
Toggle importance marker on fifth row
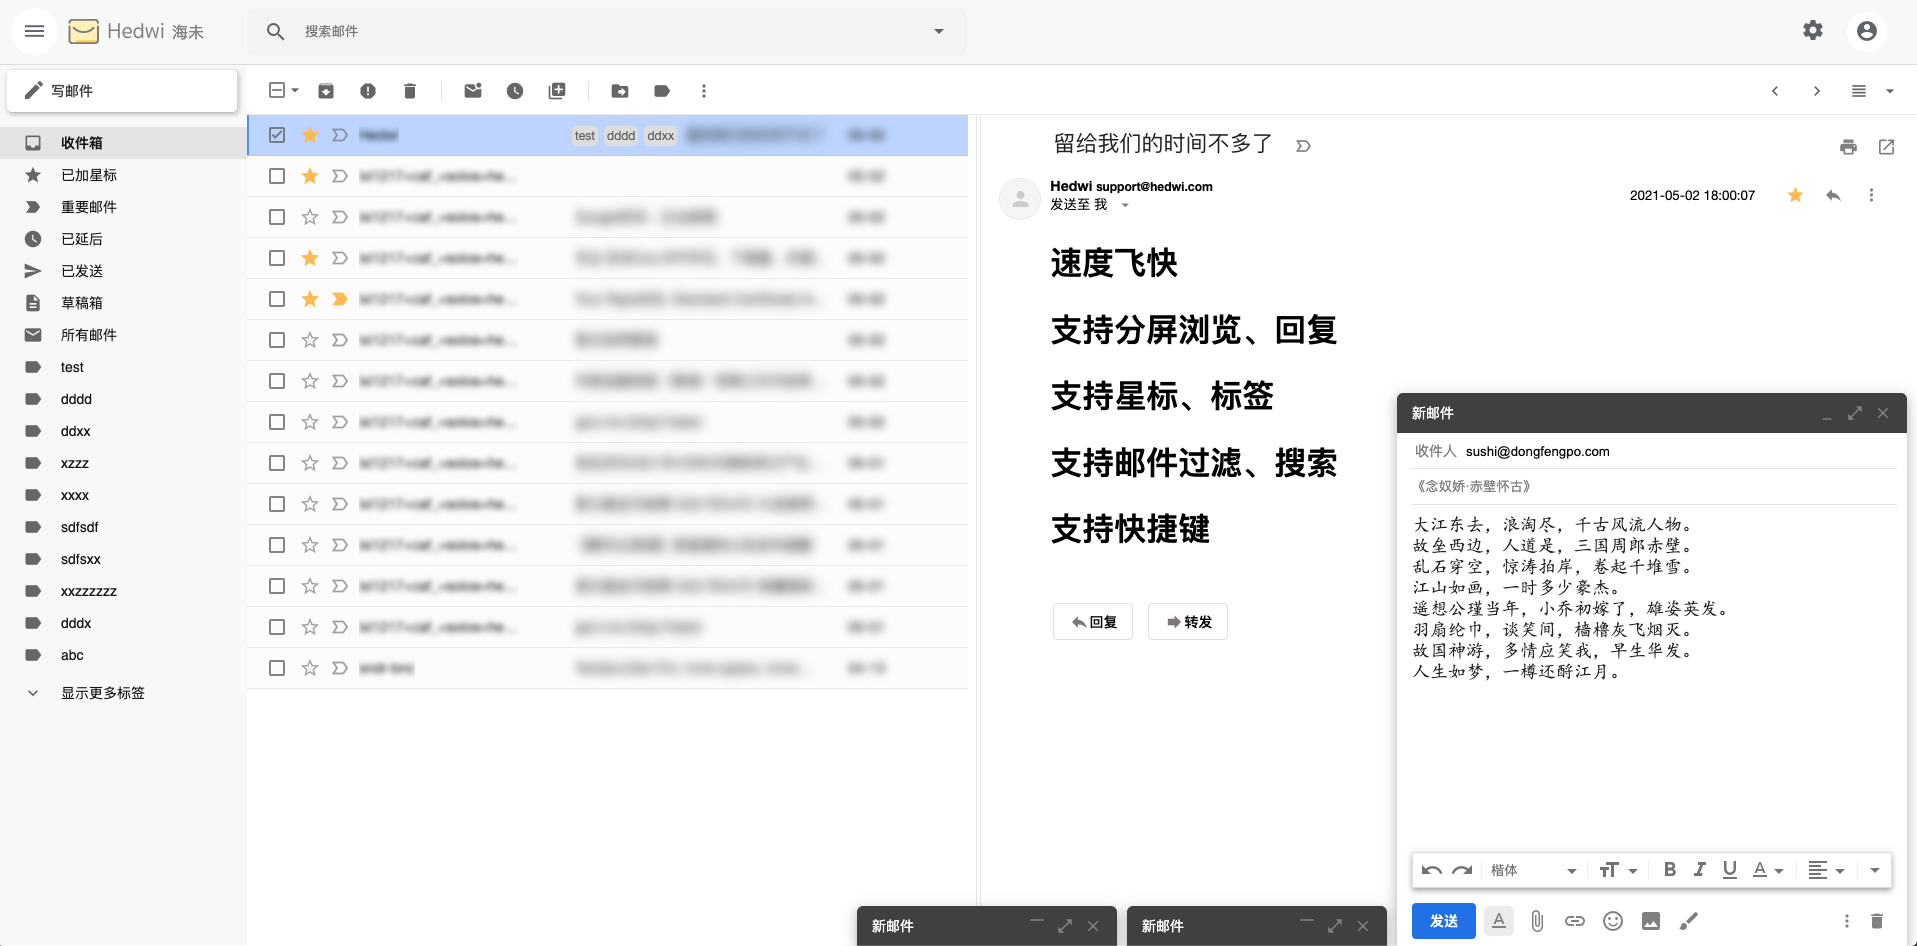(x=340, y=299)
